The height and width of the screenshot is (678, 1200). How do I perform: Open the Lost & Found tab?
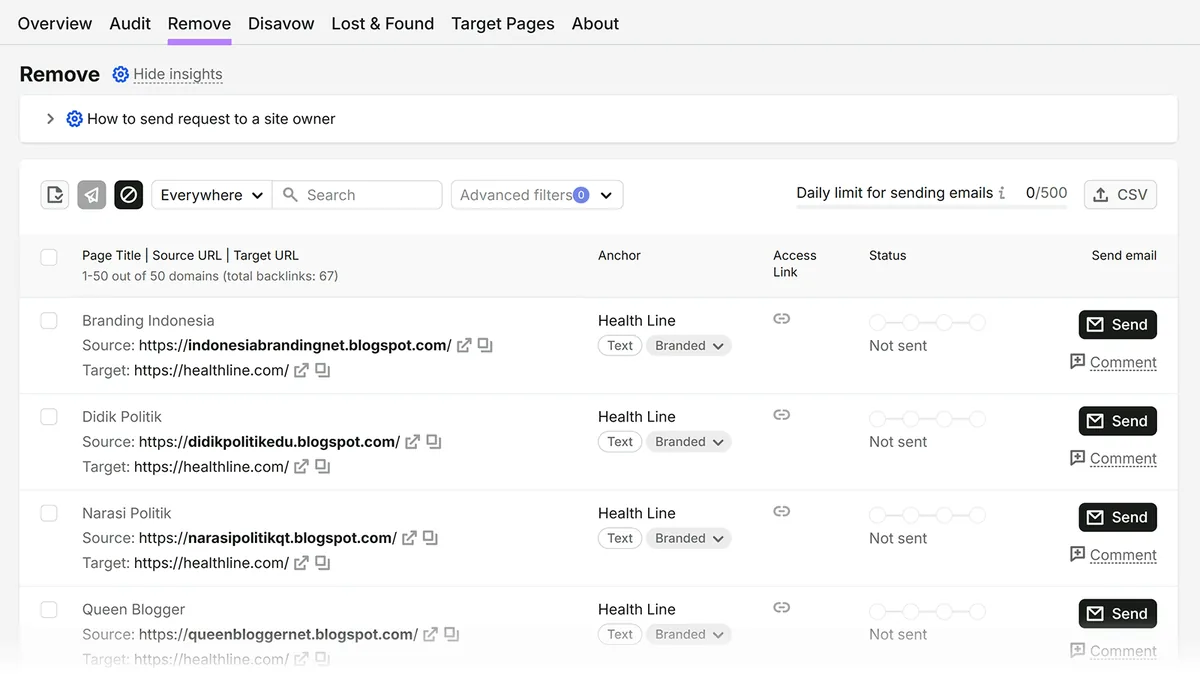pyautogui.click(x=383, y=23)
